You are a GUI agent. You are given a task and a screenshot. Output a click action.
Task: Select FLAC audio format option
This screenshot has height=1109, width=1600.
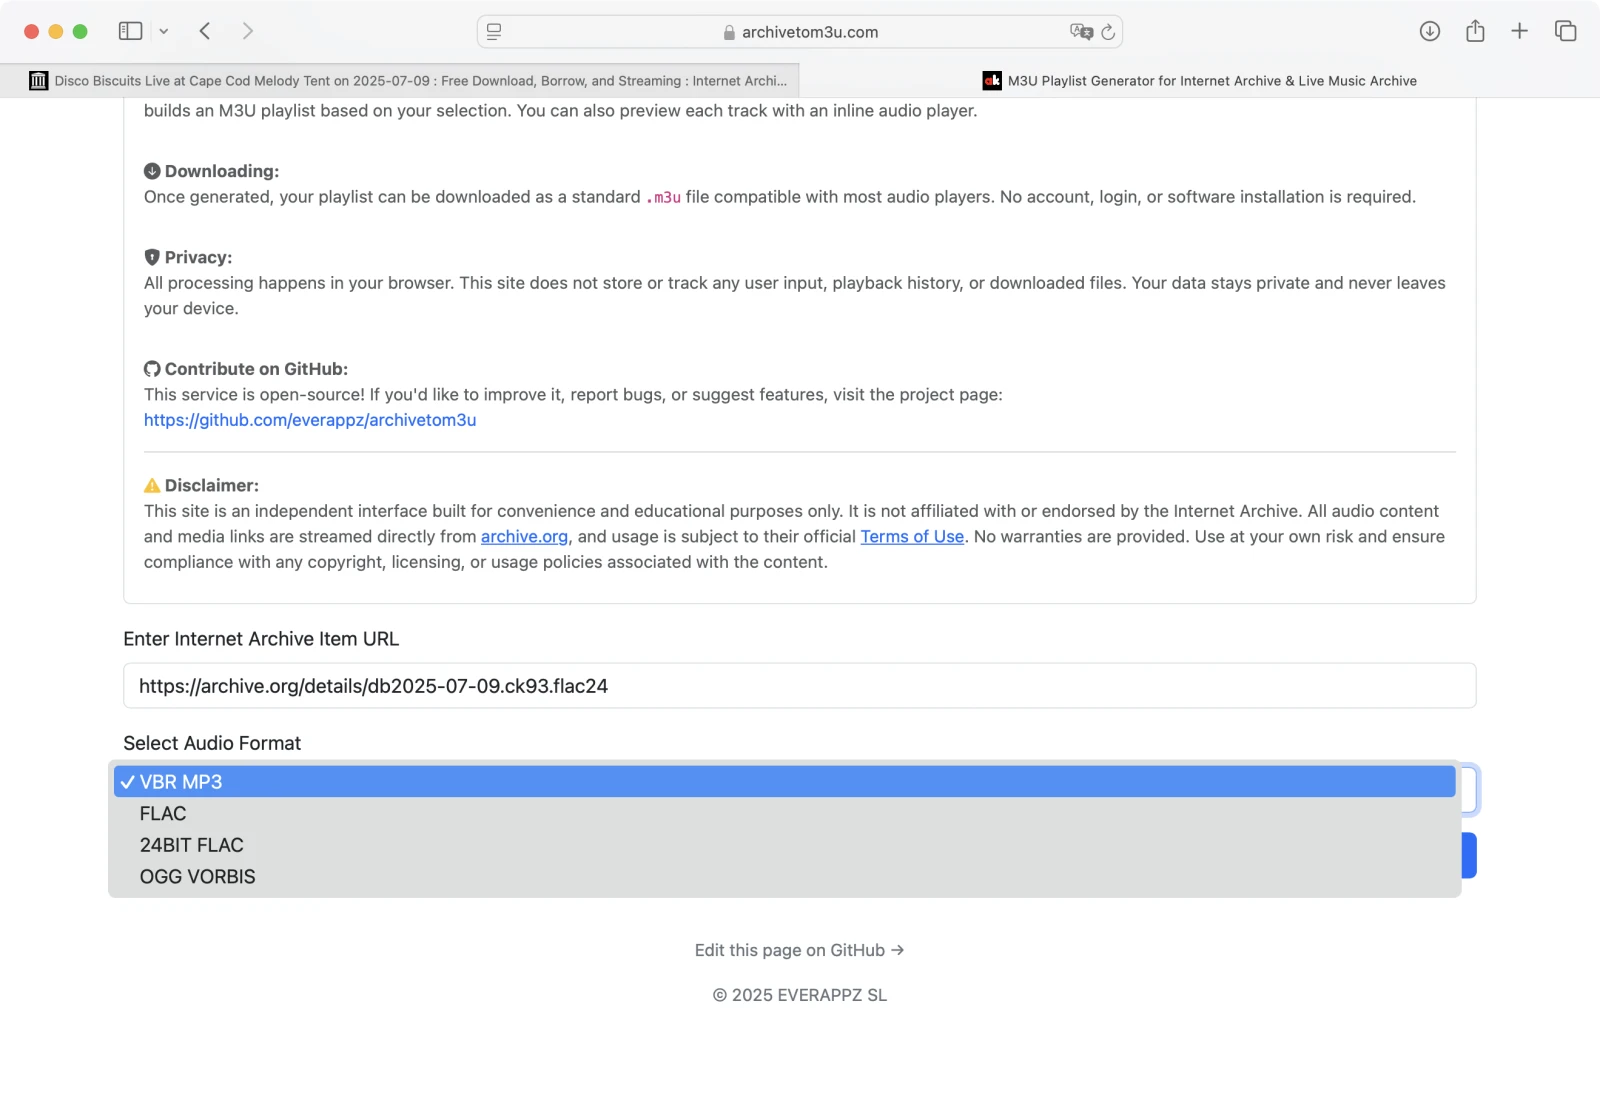tap(163, 814)
